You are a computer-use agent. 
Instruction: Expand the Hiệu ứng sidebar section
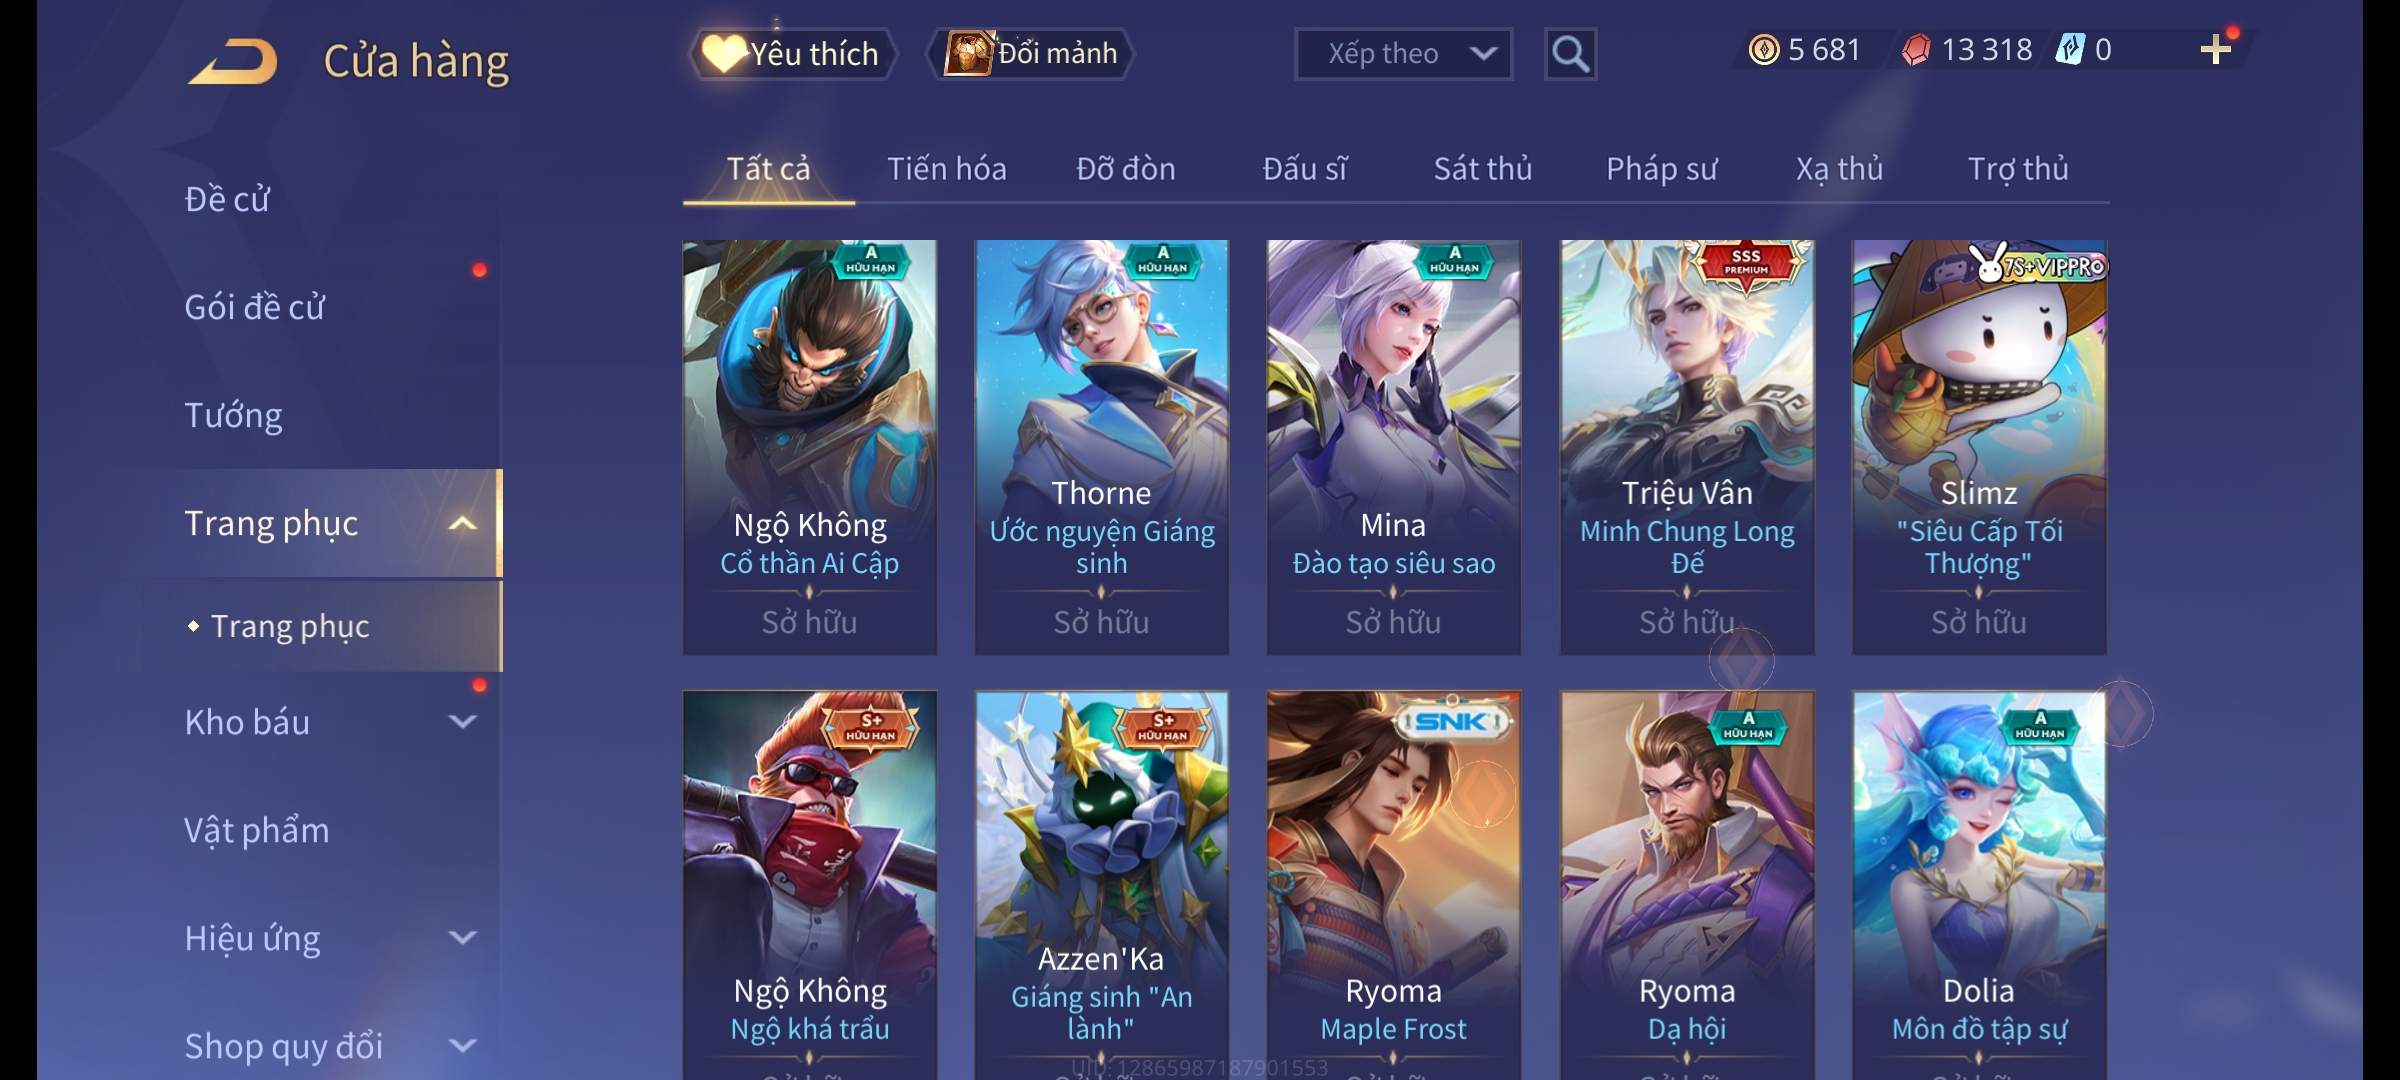(x=463, y=937)
